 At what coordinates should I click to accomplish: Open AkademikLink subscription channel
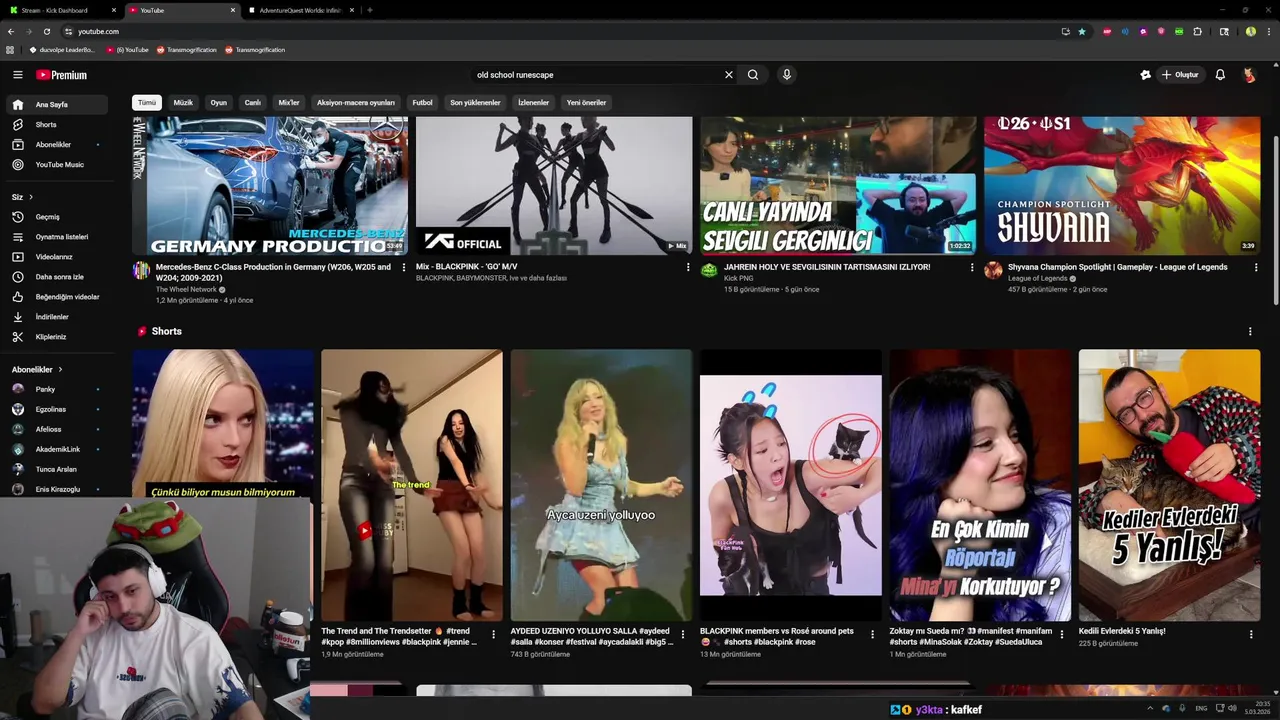click(x=56, y=449)
